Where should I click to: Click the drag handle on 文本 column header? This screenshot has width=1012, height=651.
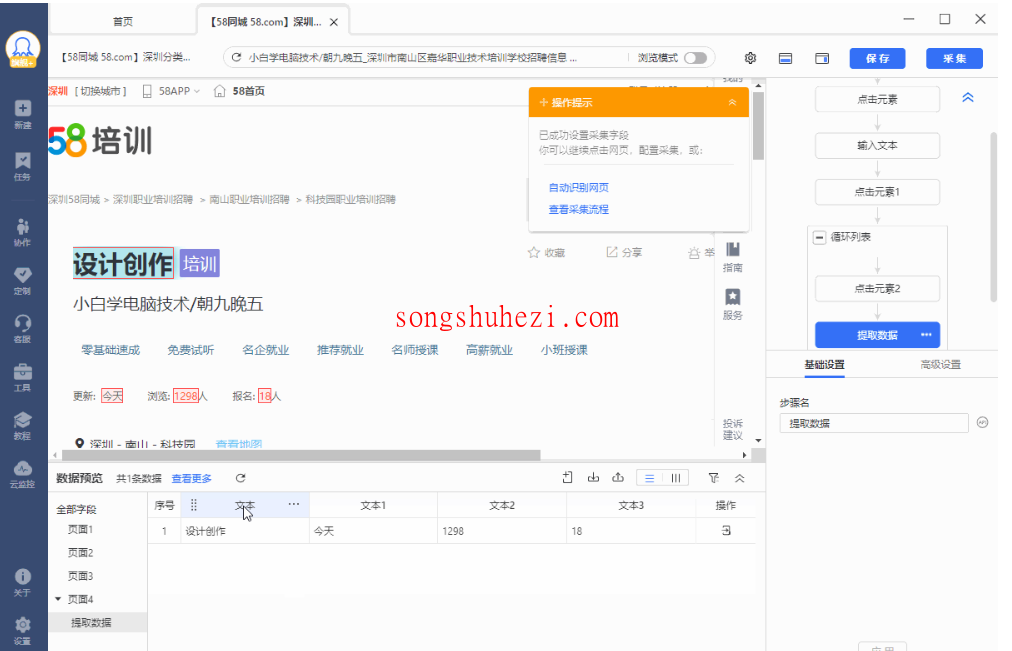pyautogui.click(x=194, y=505)
